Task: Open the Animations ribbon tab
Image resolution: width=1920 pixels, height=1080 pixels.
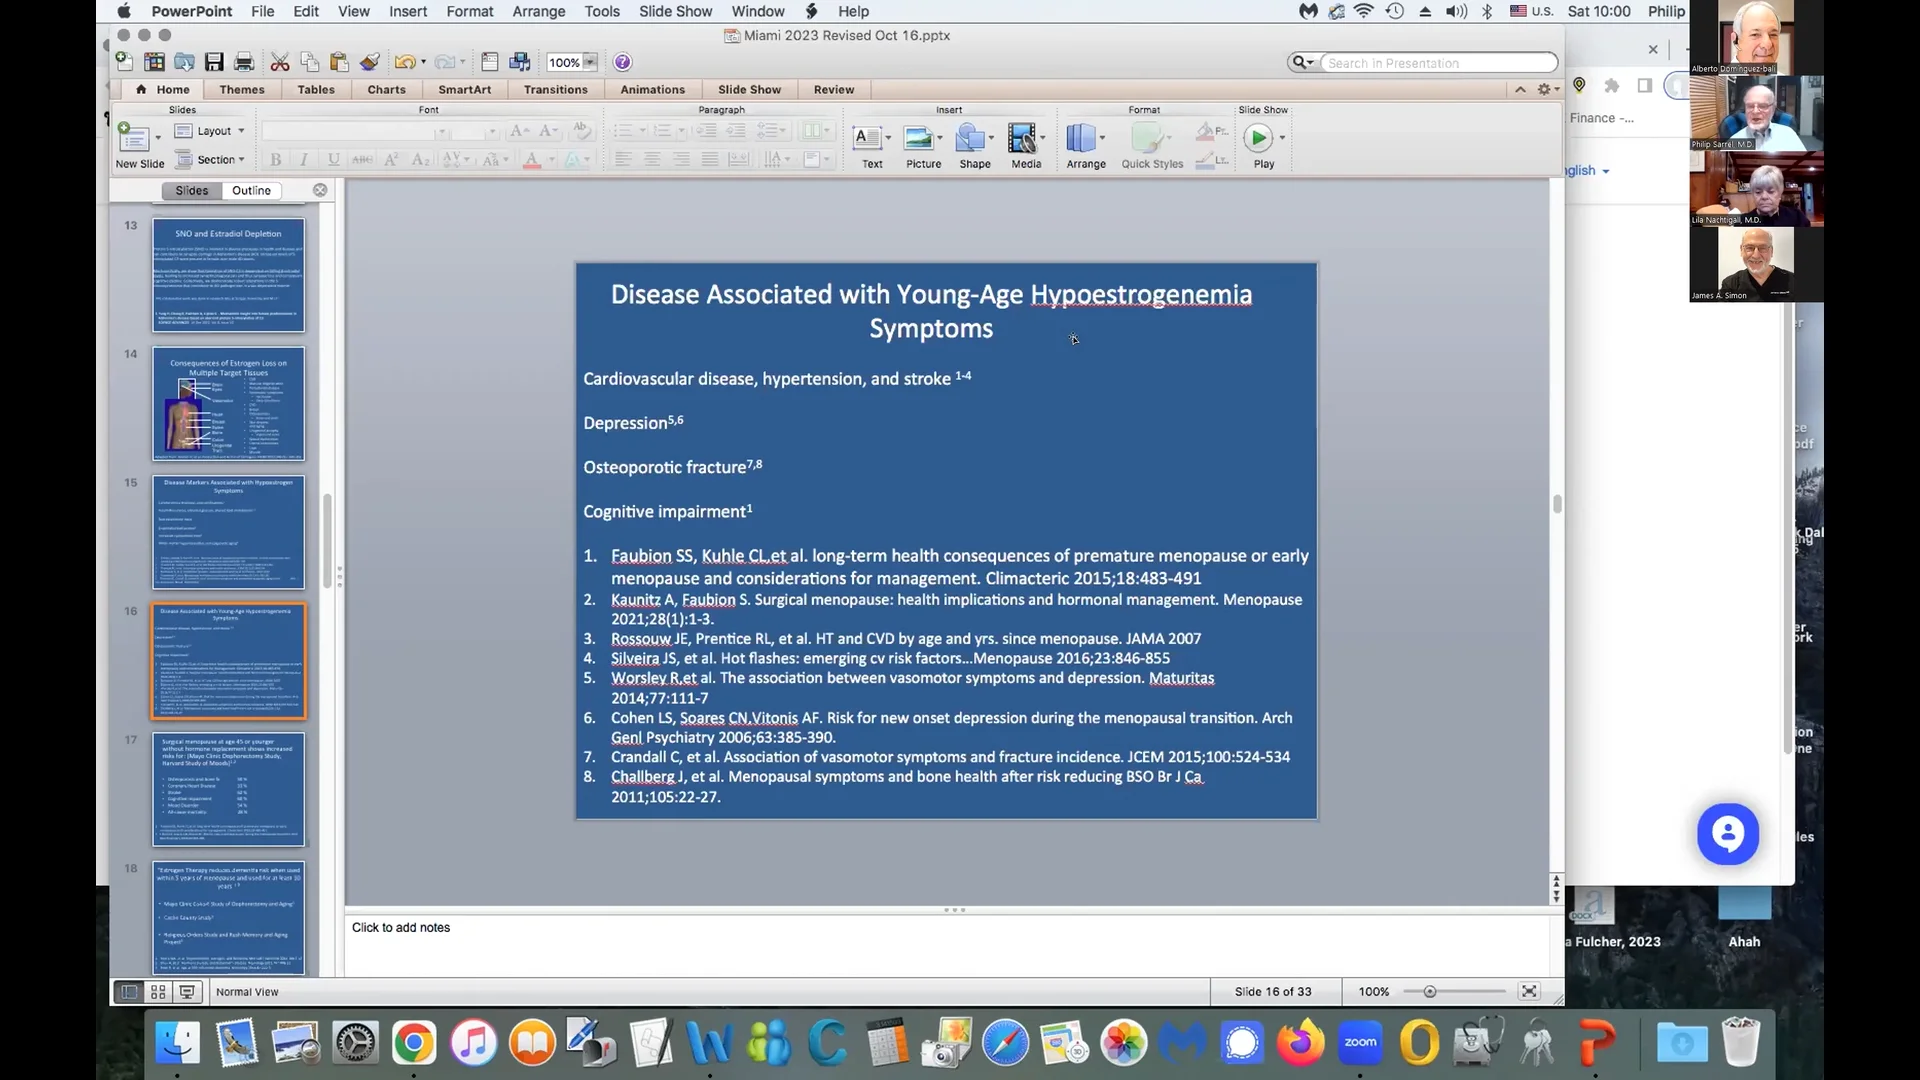Action: (x=652, y=89)
